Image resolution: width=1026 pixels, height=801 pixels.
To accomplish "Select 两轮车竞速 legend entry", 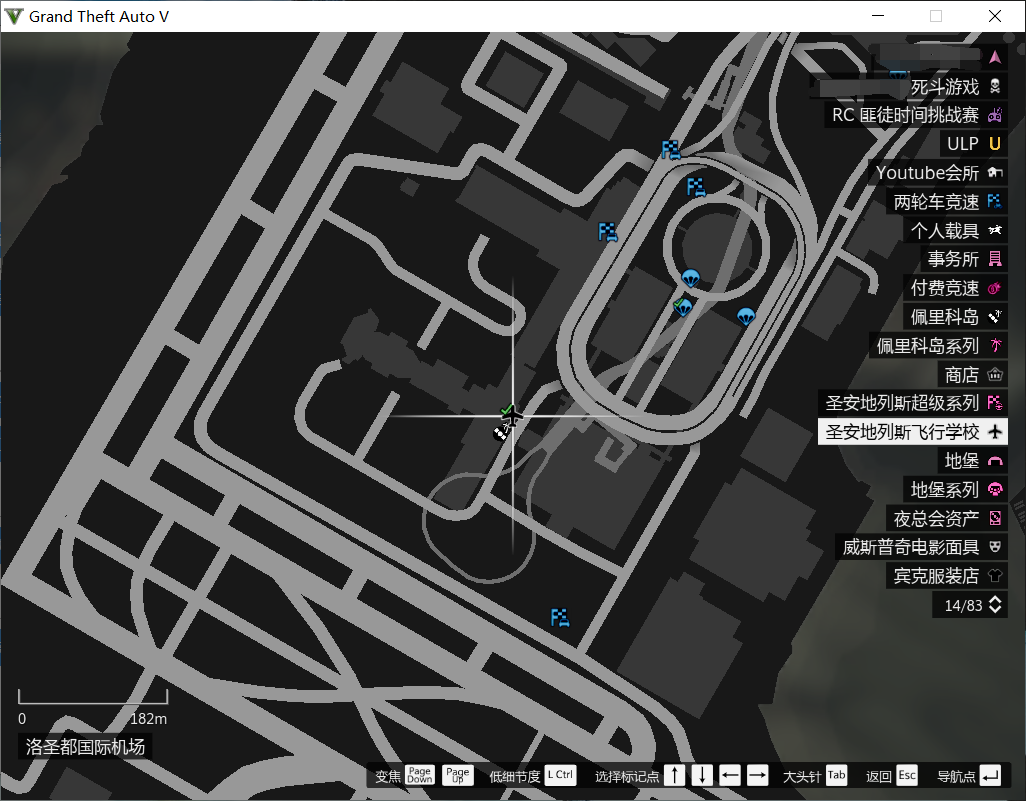I will point(947,202).
